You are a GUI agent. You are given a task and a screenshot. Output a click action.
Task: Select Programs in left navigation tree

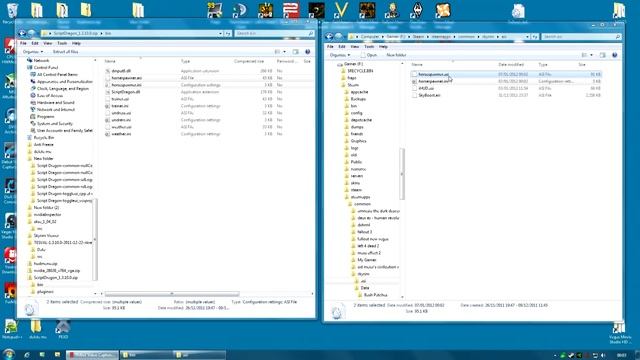click(45, 117)
